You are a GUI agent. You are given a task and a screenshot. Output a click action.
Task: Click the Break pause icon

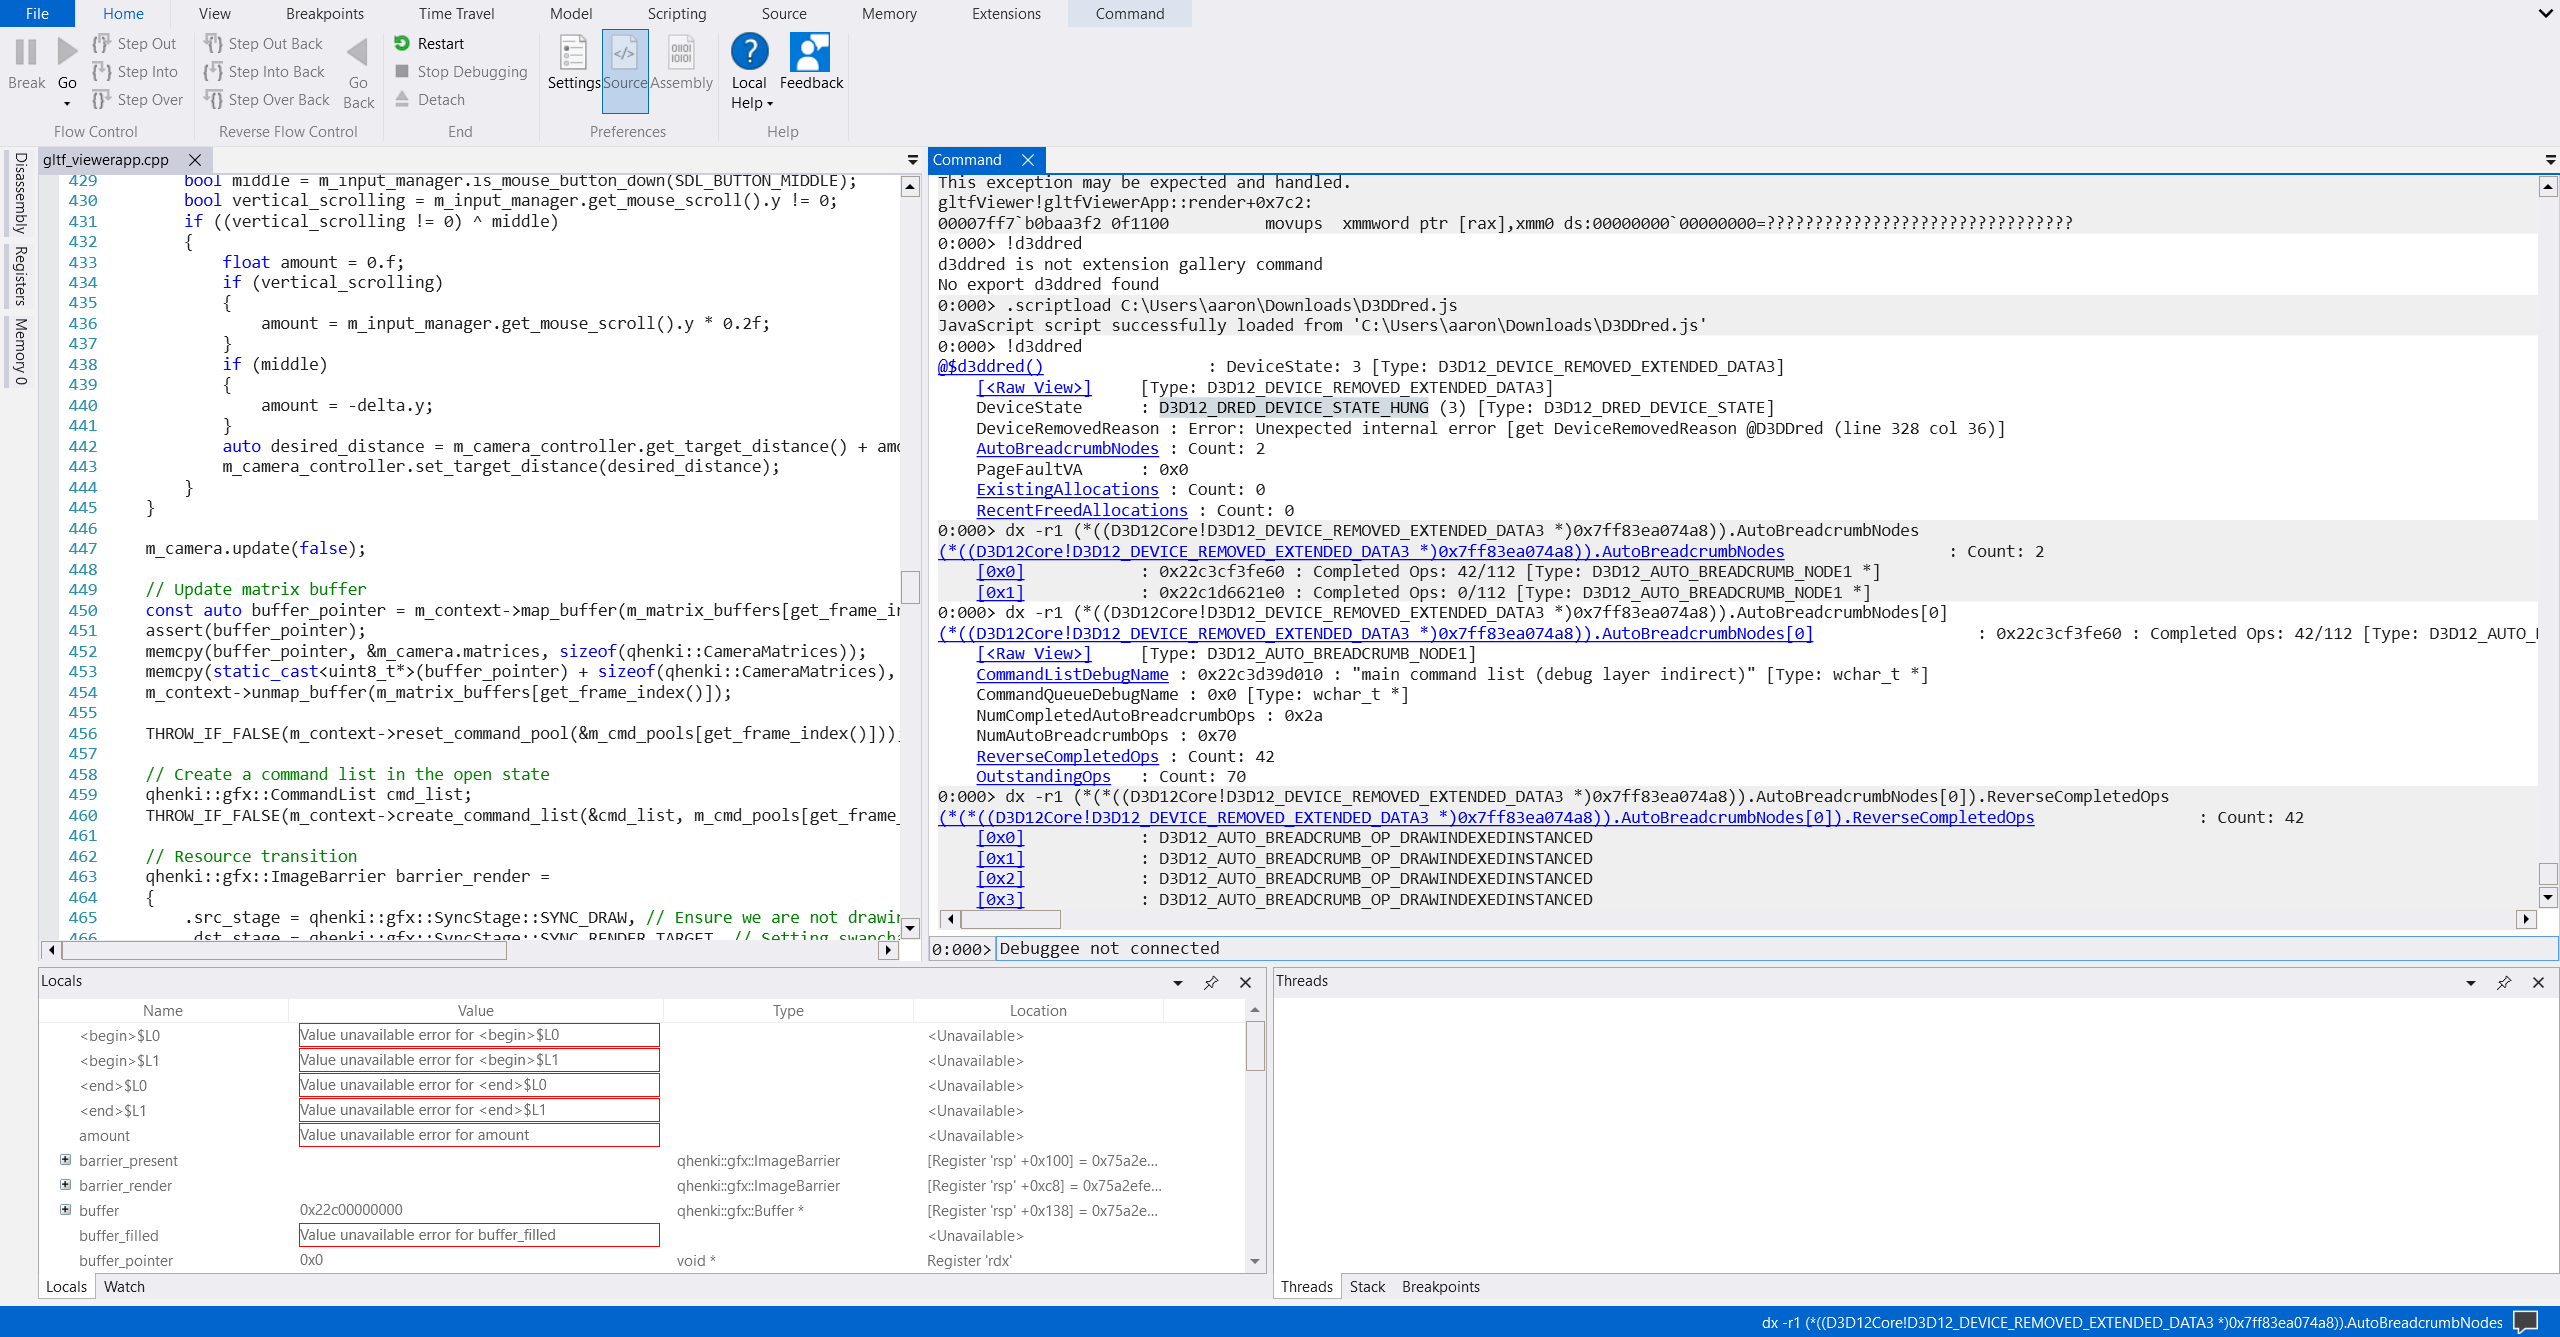[26, 52]
